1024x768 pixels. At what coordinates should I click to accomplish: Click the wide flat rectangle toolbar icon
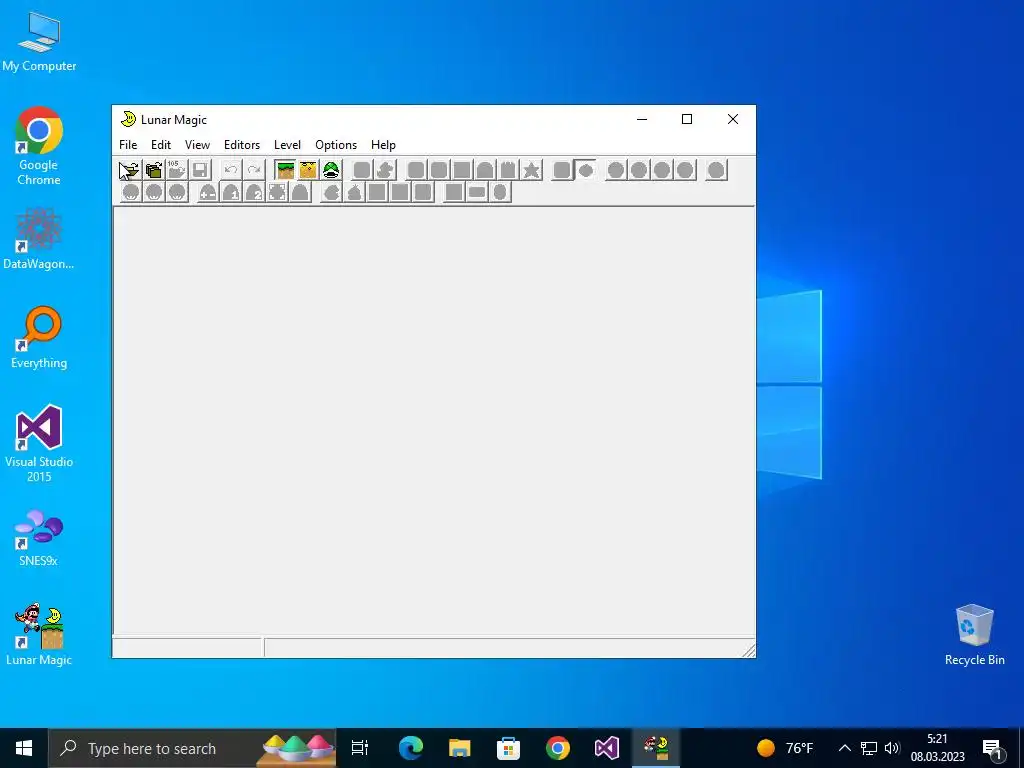(x=477, y=193)
